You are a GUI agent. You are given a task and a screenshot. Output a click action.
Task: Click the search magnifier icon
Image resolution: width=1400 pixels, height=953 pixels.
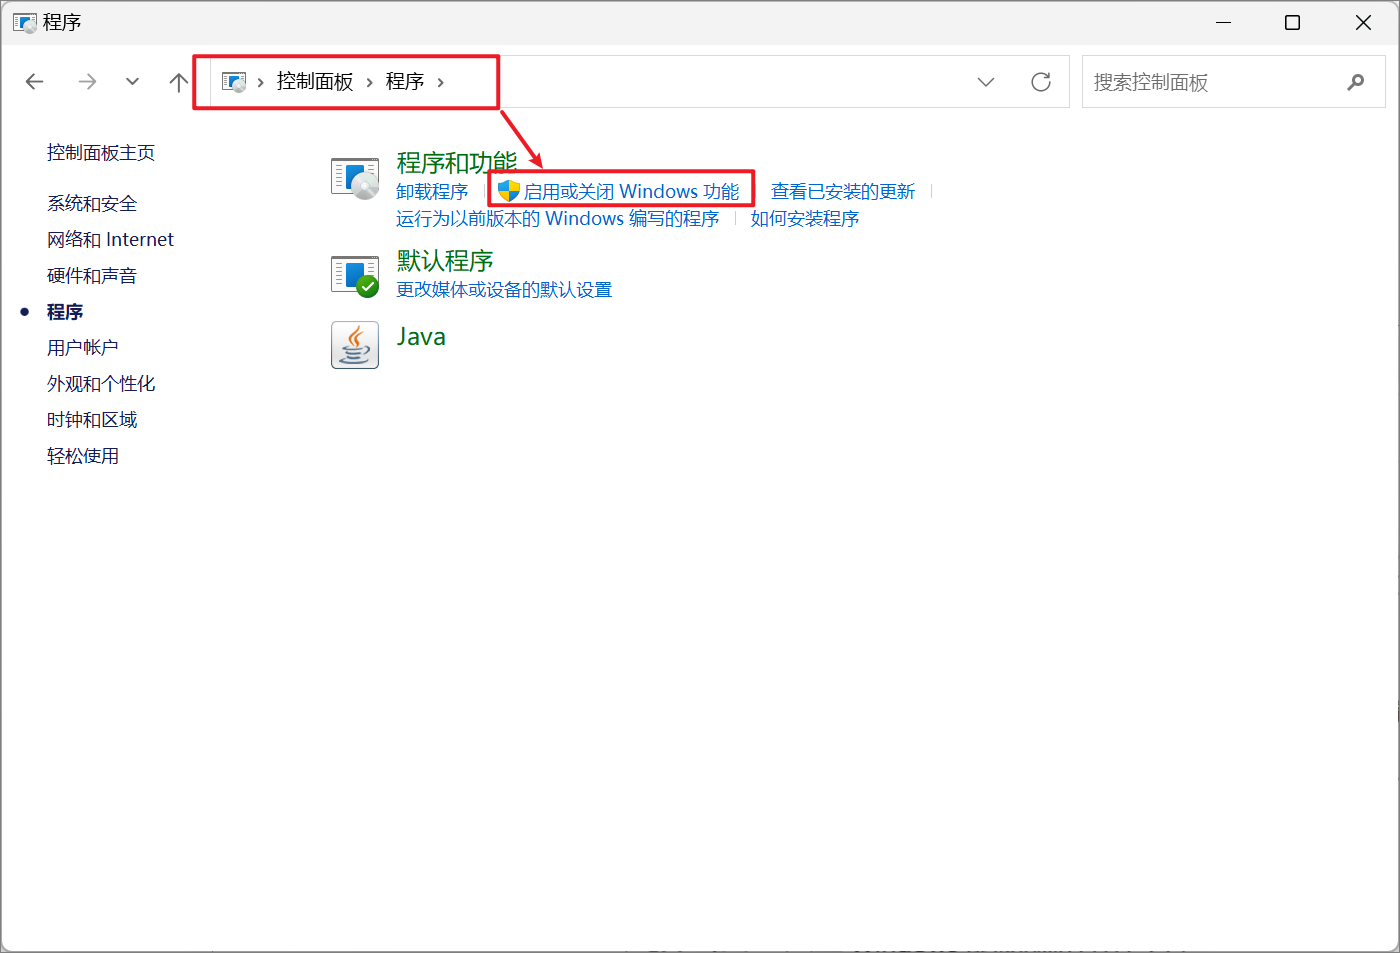(x=1356, y=82)
